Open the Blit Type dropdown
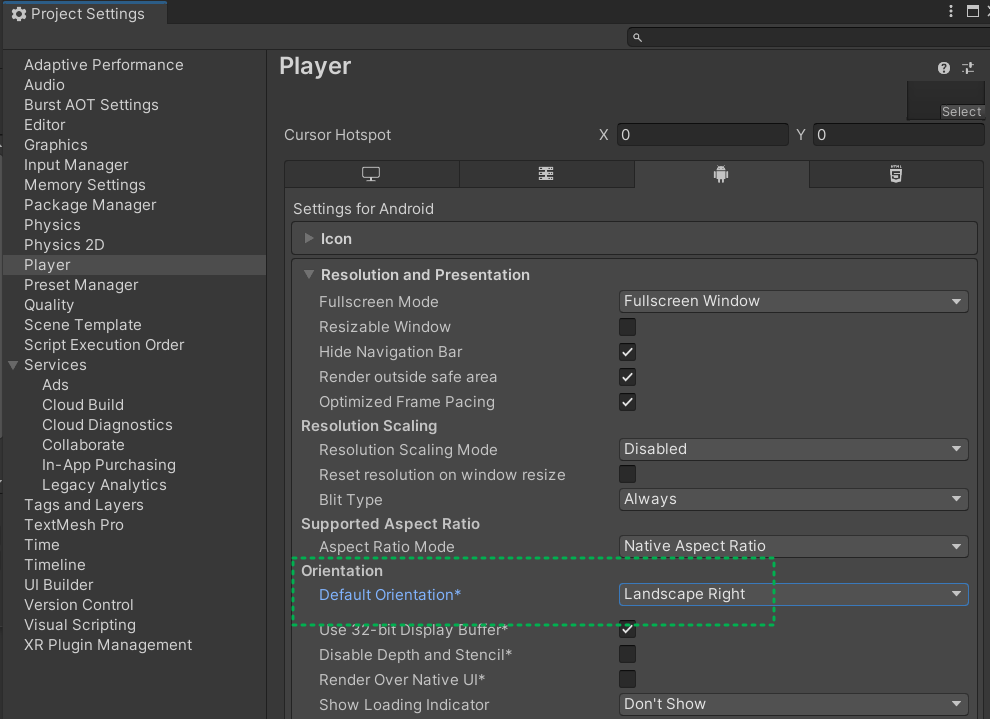 [x=794, y=499]
